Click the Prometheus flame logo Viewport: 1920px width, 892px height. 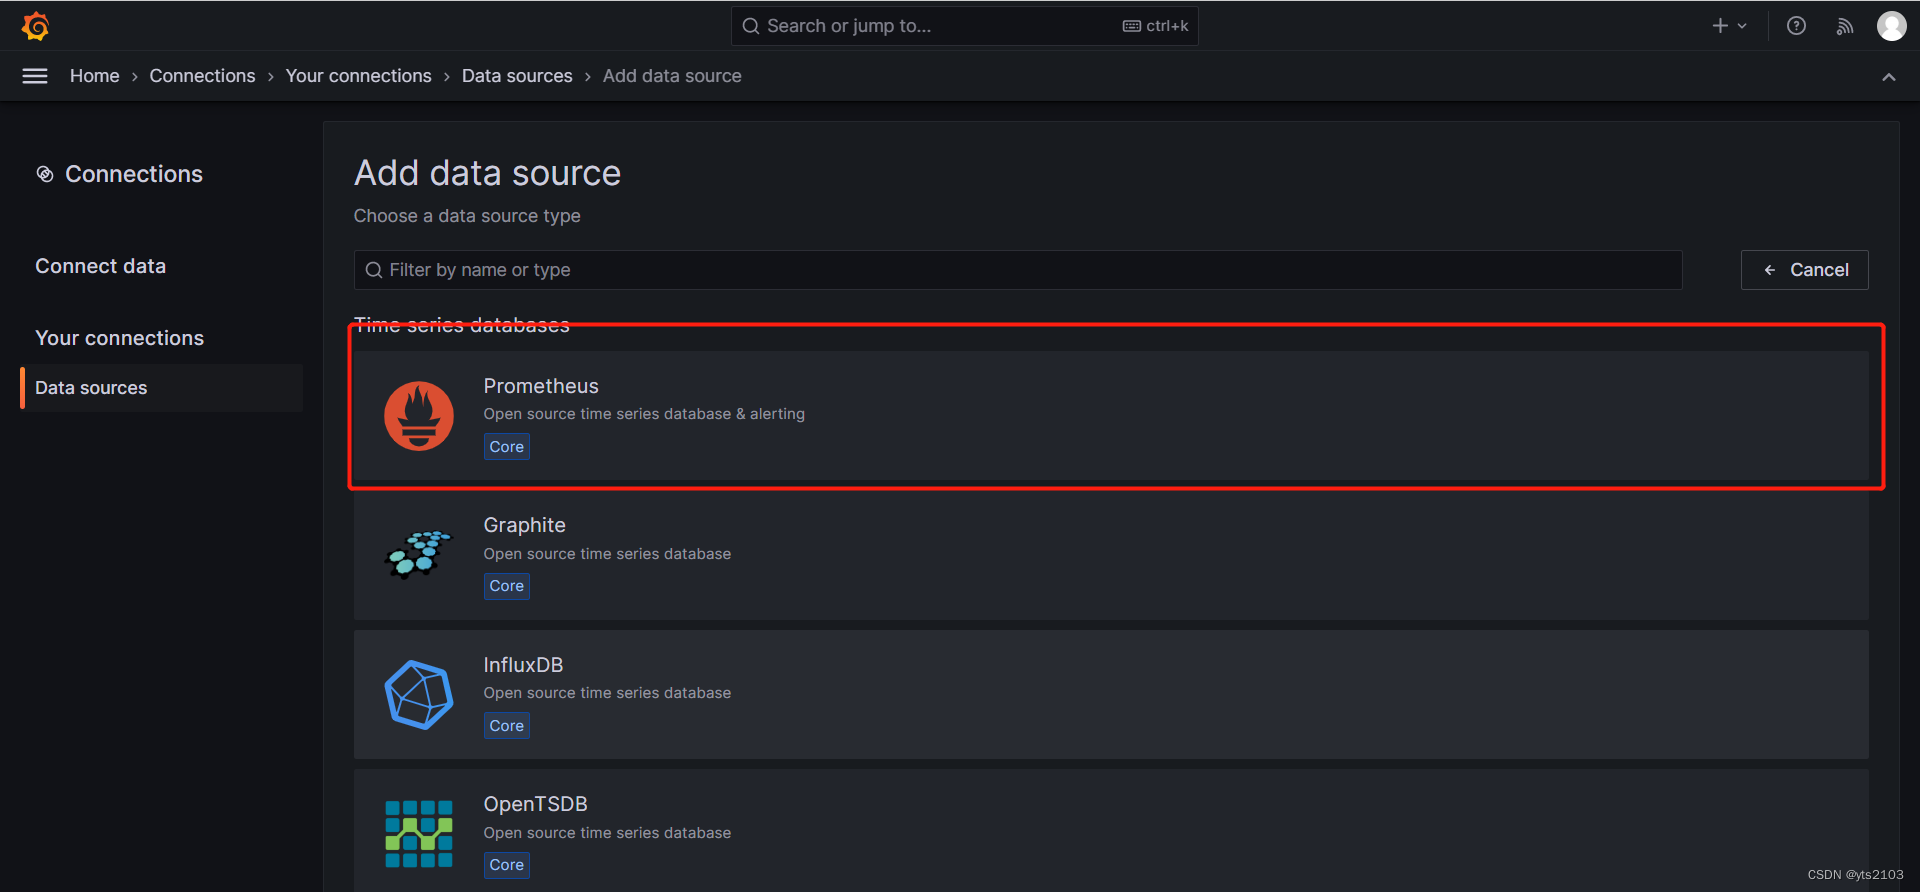[x=419, y=416]
